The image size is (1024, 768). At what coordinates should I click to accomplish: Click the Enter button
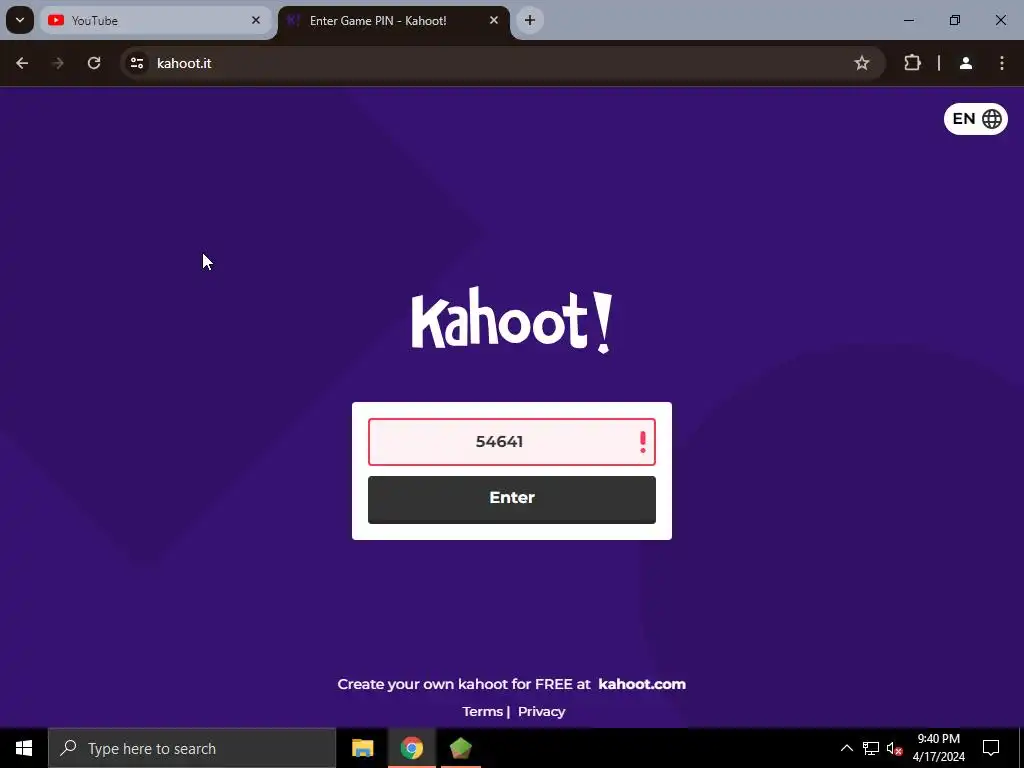pos(512,500)
